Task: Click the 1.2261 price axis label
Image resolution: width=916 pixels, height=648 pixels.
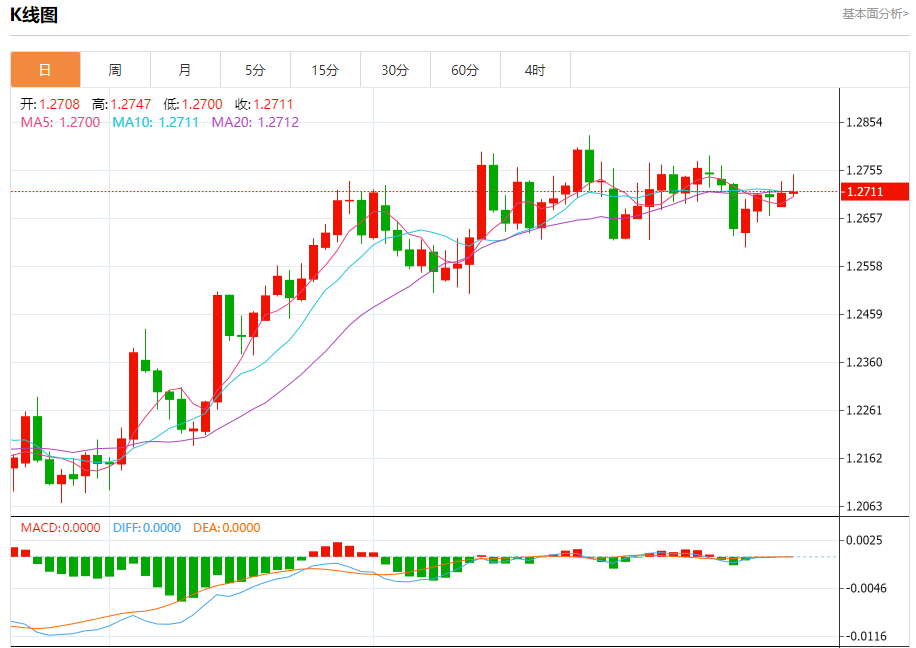Action: (864, 410)
